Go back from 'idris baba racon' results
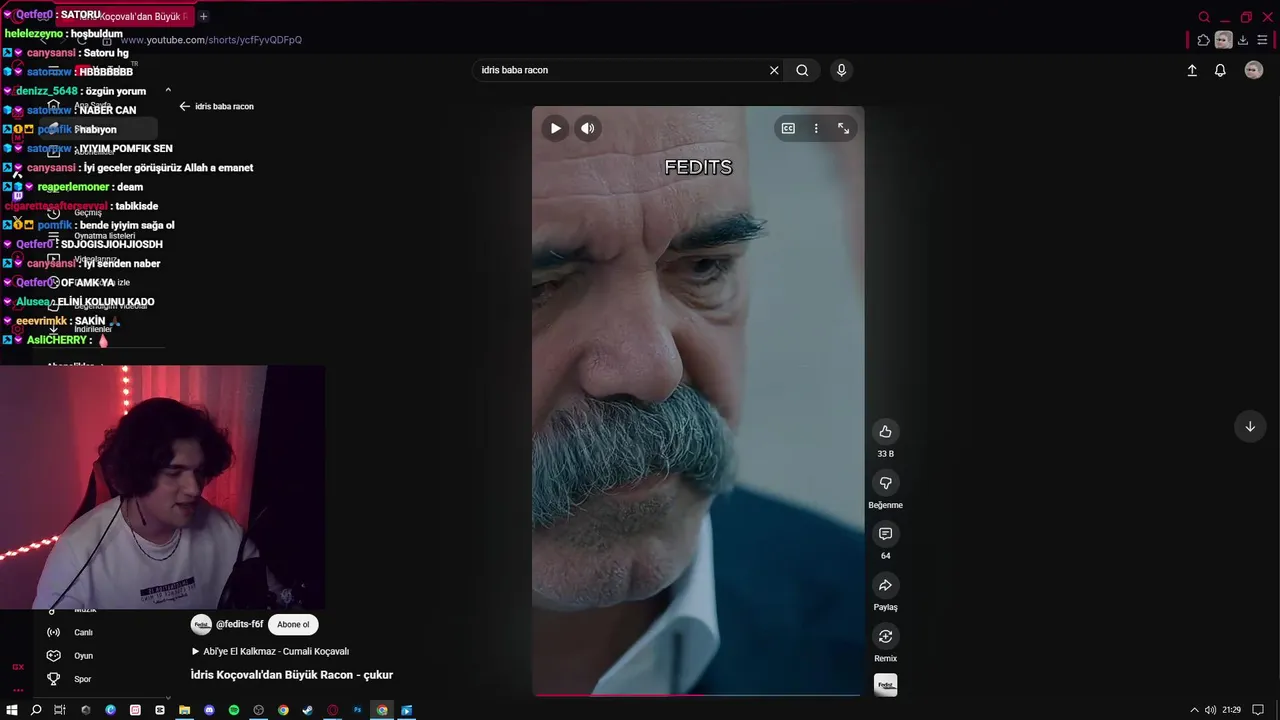The height and width of the screenshot is (720, 1280). (184, 106)
